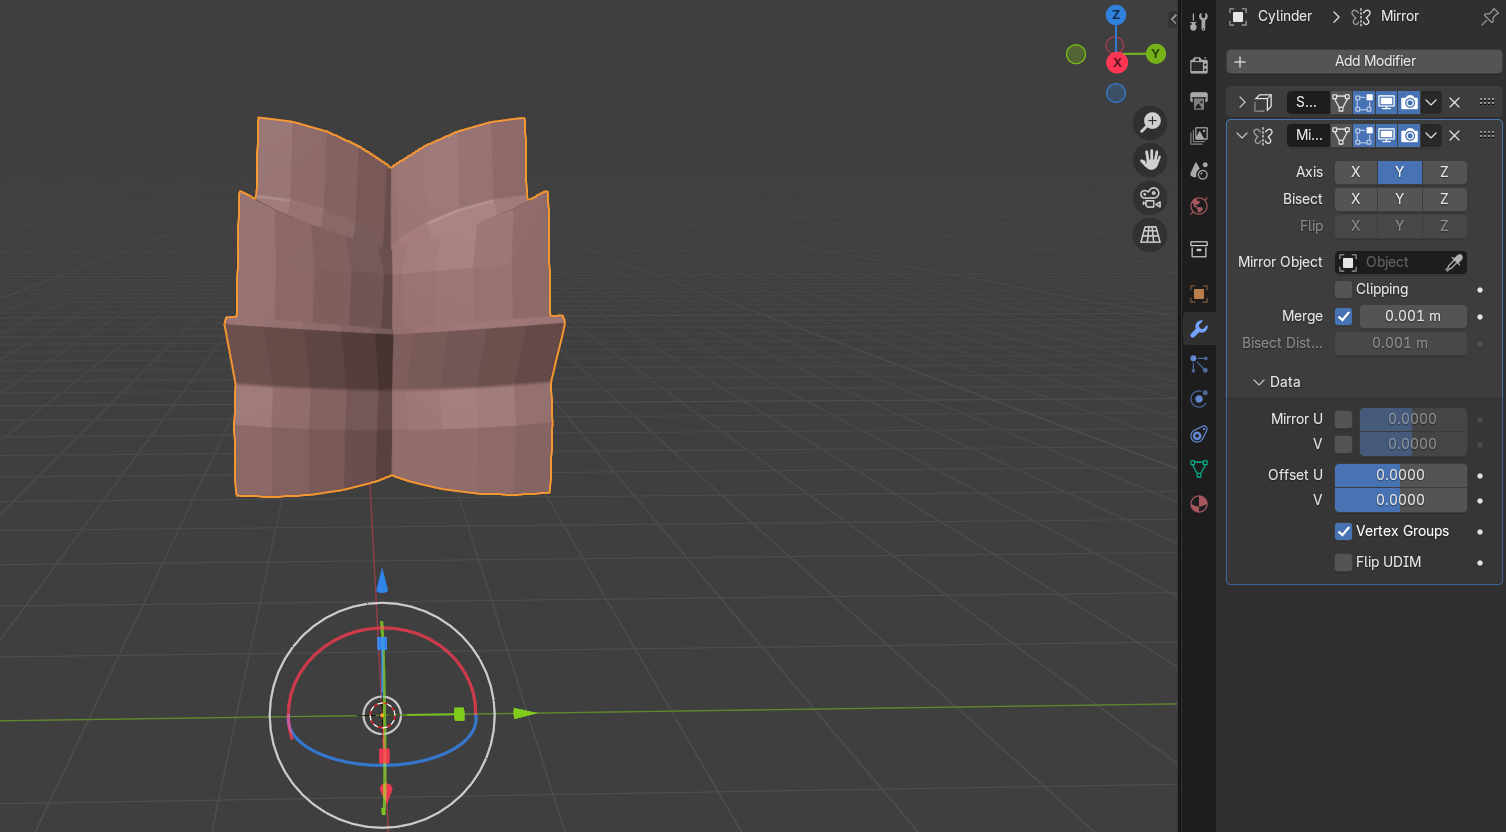Image resolution: width=1506 pixels, height=832 pixels.
Task: Toggle On Cage for S... modifier
Action: [x=1341, y=102]
